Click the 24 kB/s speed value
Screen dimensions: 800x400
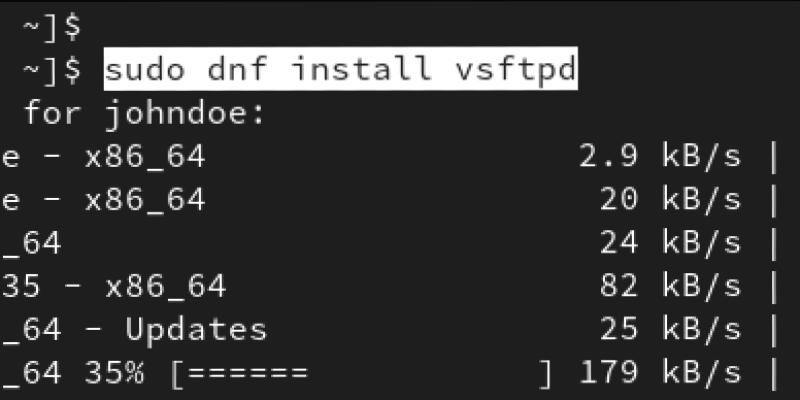coord(670,243)
